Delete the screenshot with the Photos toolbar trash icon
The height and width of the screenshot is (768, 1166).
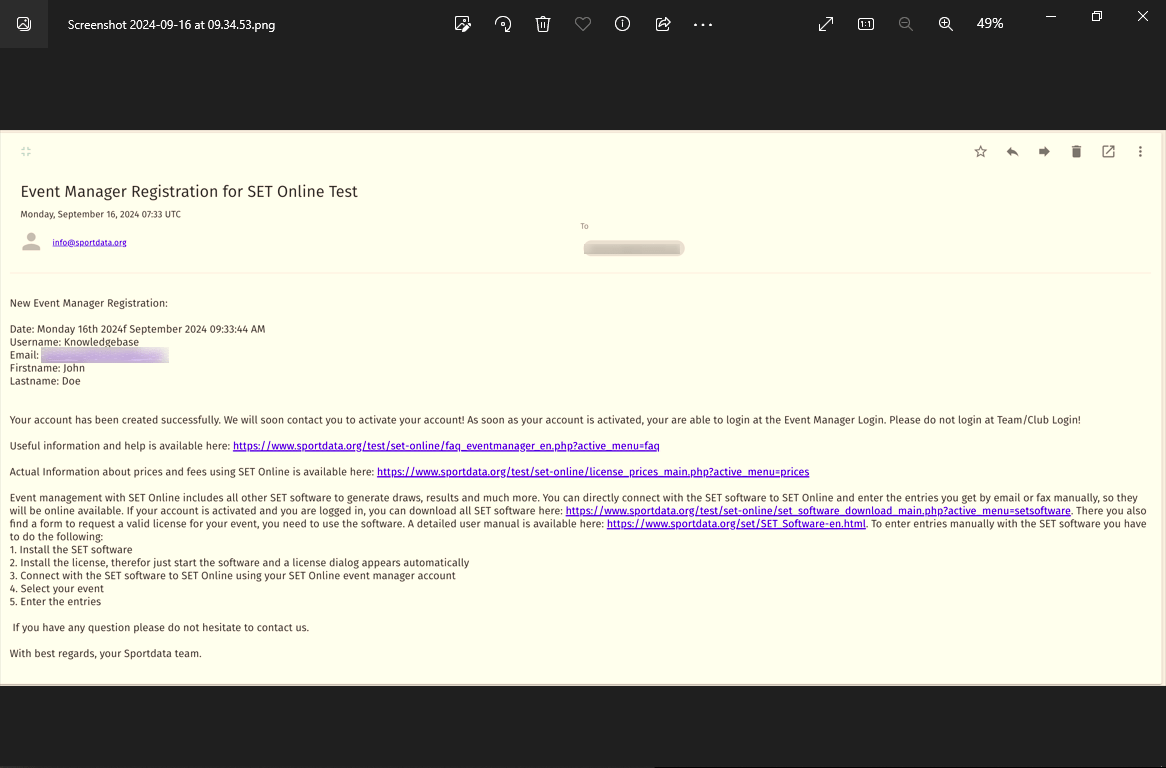543,24
